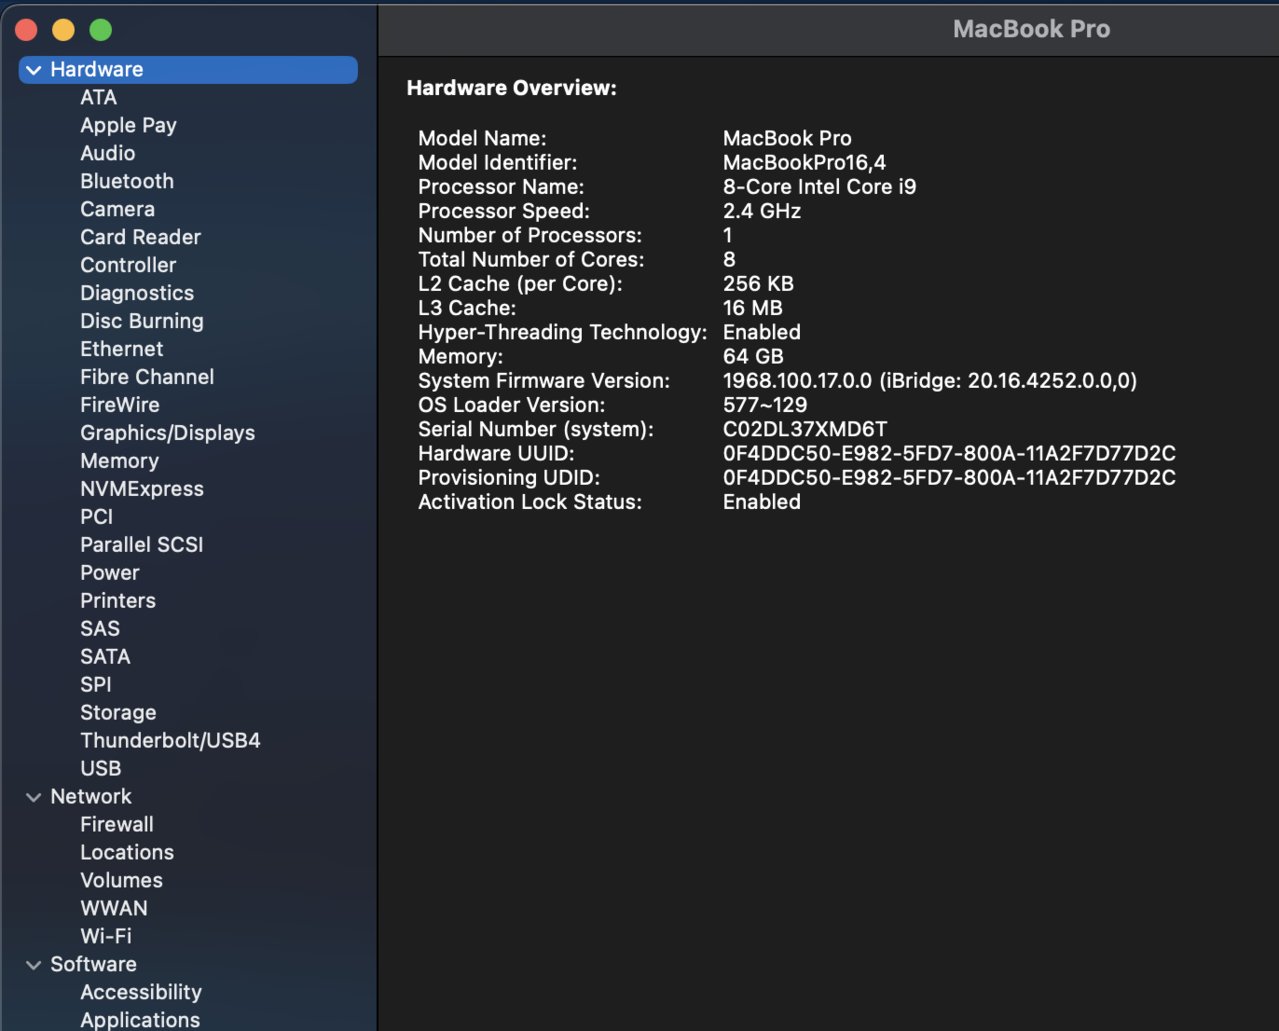Click the 64 GB memory value
Screen dimensions: 1279x1031
[x=753, y=357]
